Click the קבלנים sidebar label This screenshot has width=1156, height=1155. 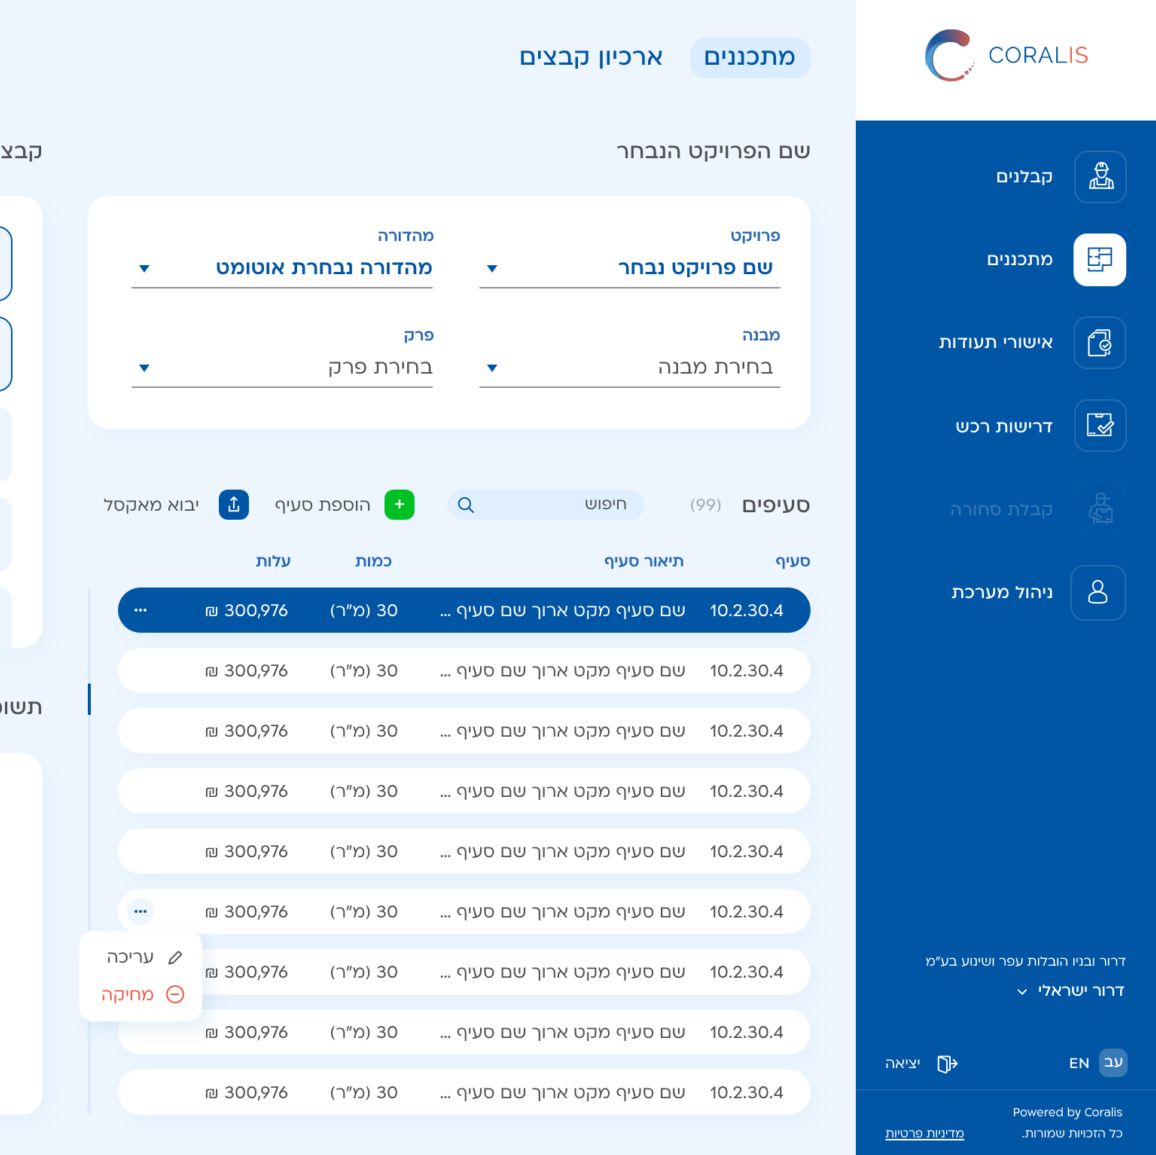1024,177
